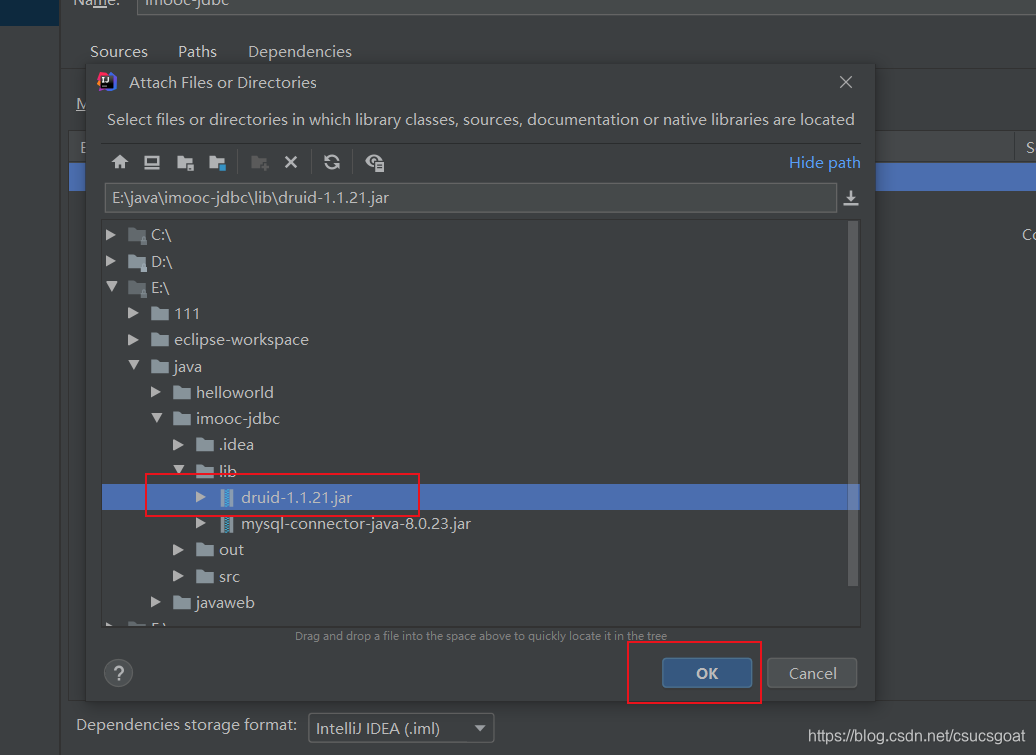
Task: Expand mysql-connector-java-8.0.23.jar contents
Action: 201,523
